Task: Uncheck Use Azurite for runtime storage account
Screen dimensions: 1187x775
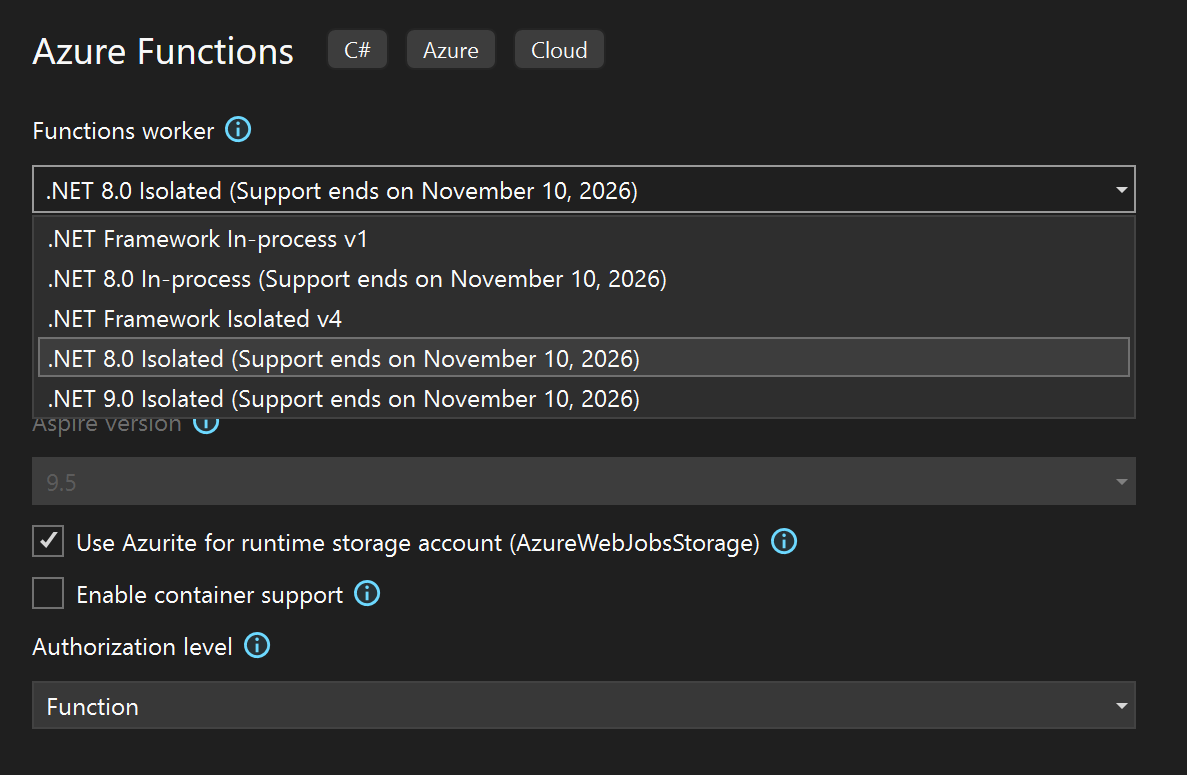Action: (x=48, y=541)
